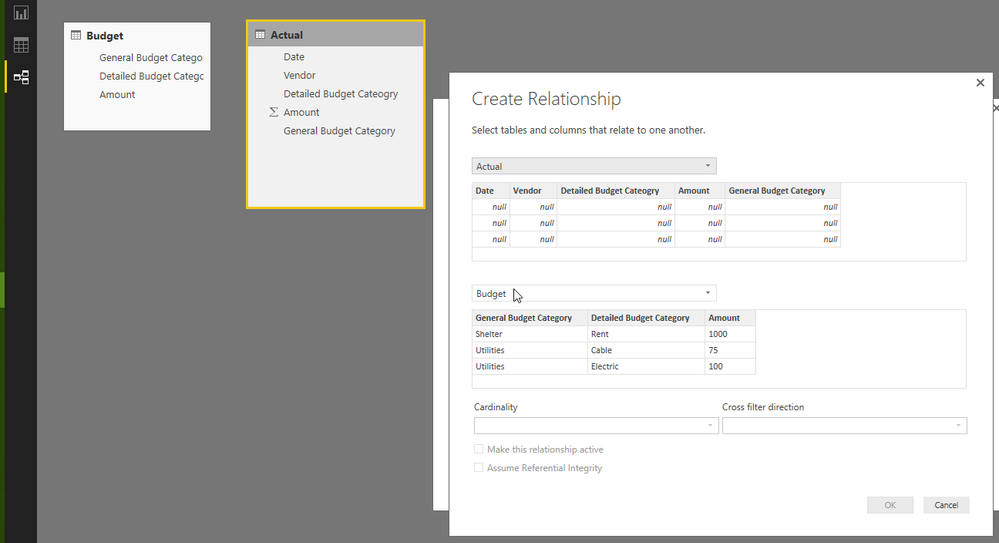Select the Budget table title in diagram
The width and height of the screenshot is (999, 543).
[105, 36]
